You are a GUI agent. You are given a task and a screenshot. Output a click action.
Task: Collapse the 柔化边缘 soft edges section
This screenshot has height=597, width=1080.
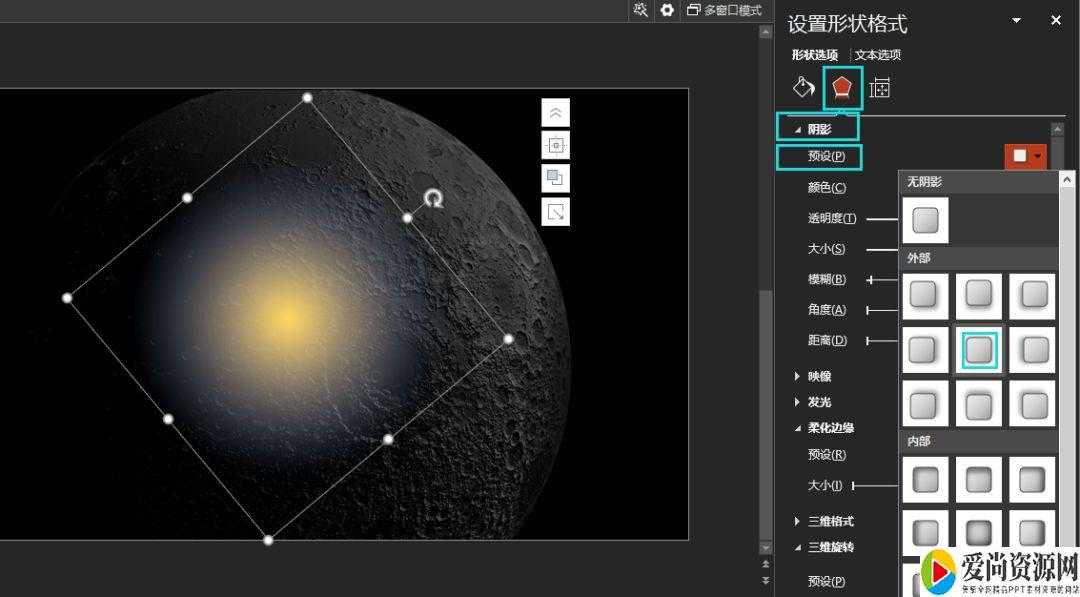click(x=830, y=428)
